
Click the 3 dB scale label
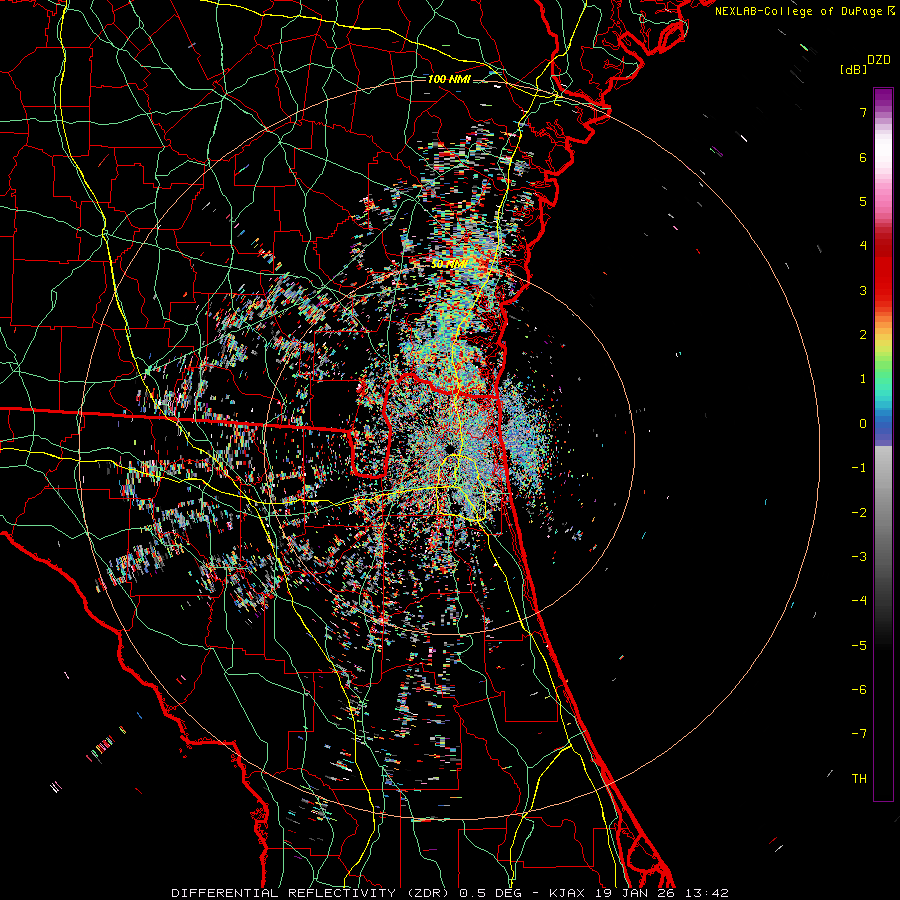click(x=863, y=290)
